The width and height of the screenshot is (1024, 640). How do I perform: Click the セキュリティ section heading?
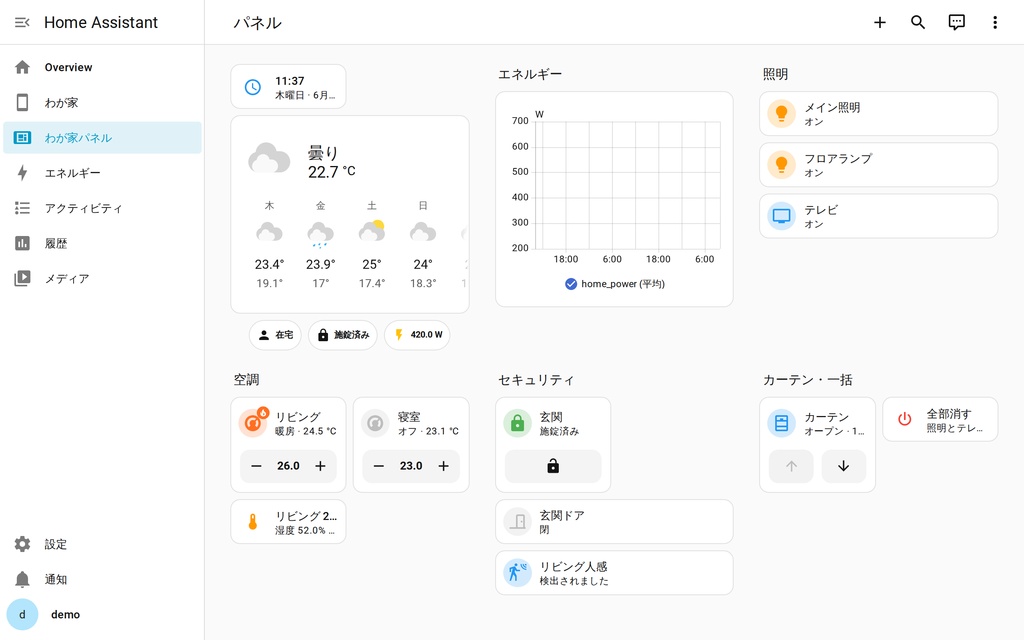pyautogui.click(x=536, y=380)
